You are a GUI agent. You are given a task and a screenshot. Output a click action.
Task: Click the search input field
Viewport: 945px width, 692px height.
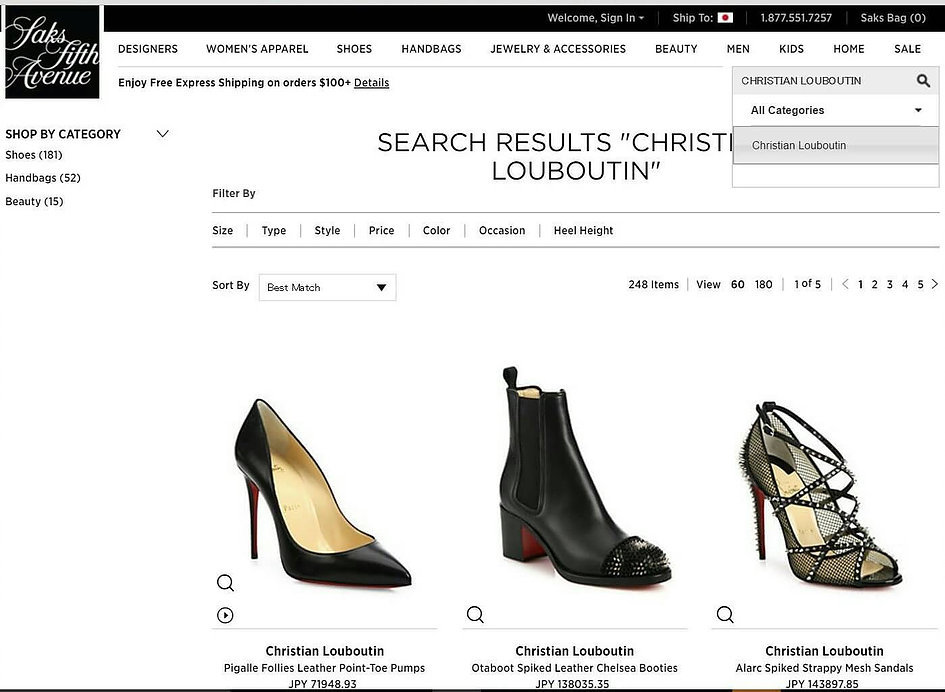pos(823,81)
